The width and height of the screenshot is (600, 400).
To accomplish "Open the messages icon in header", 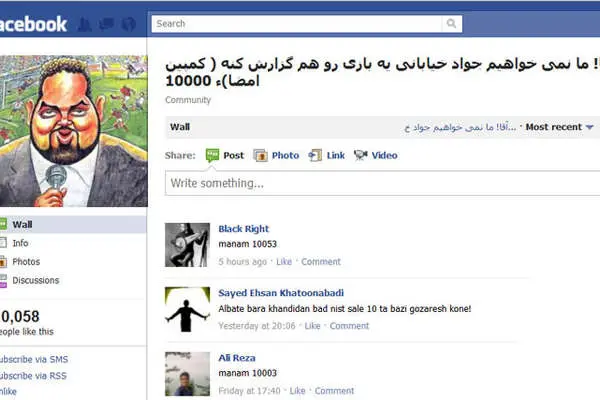I will point(106,24).
